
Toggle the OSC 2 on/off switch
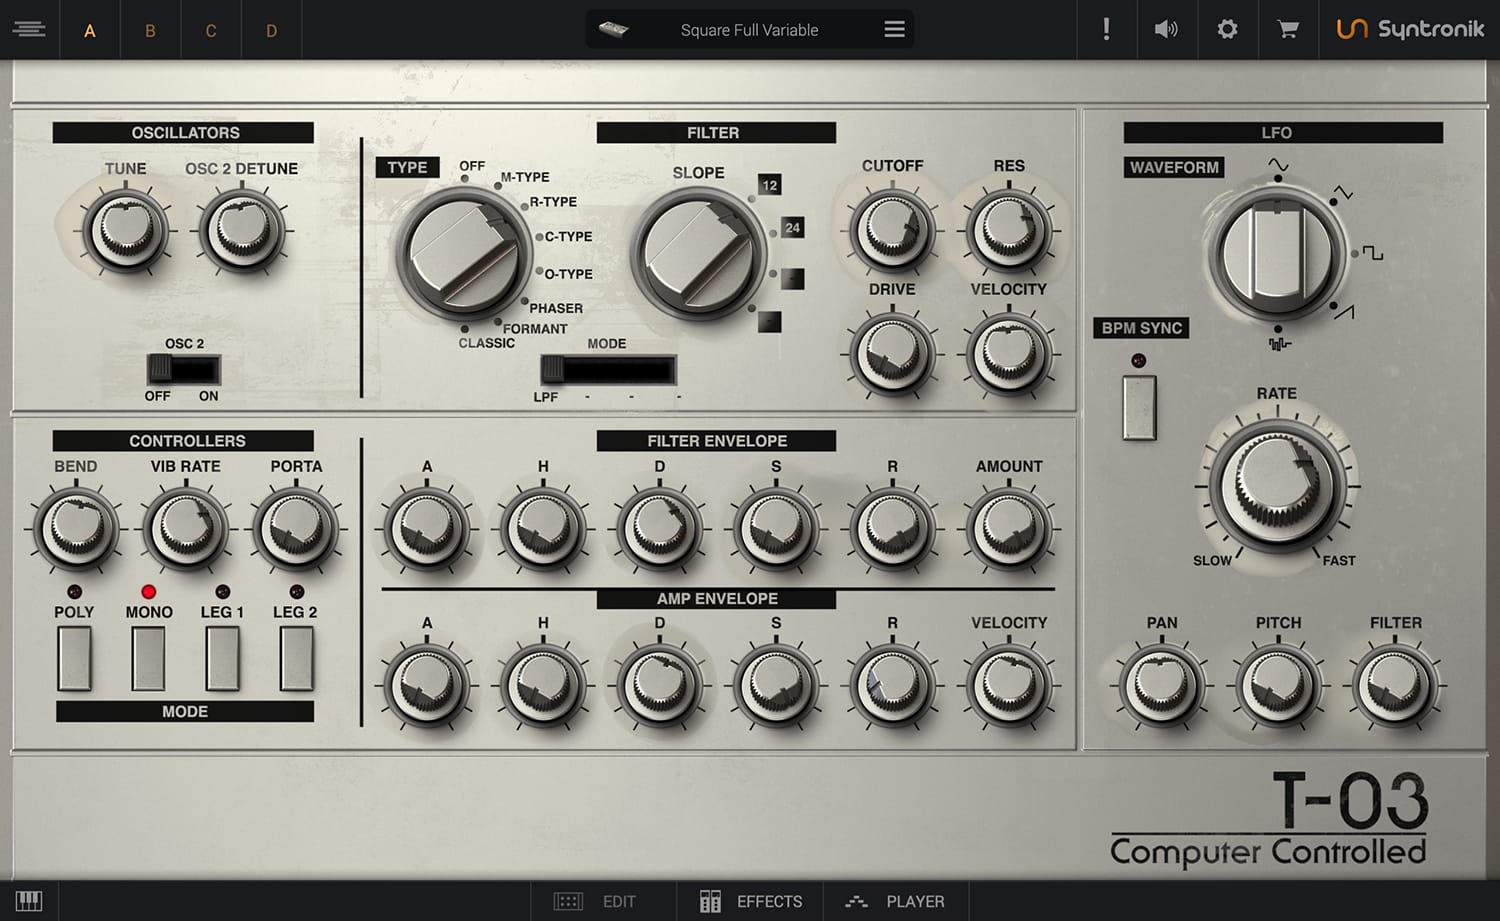[x=183, y=369]
